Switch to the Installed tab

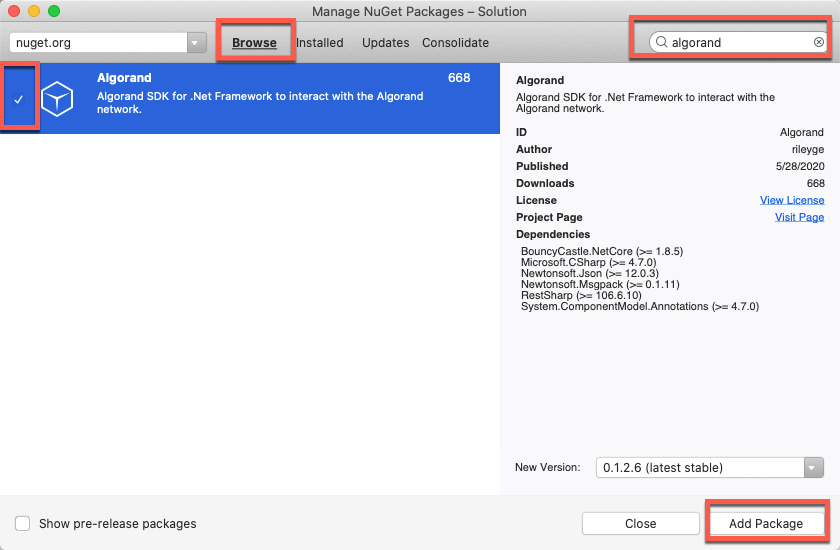[x=320, y=43]
